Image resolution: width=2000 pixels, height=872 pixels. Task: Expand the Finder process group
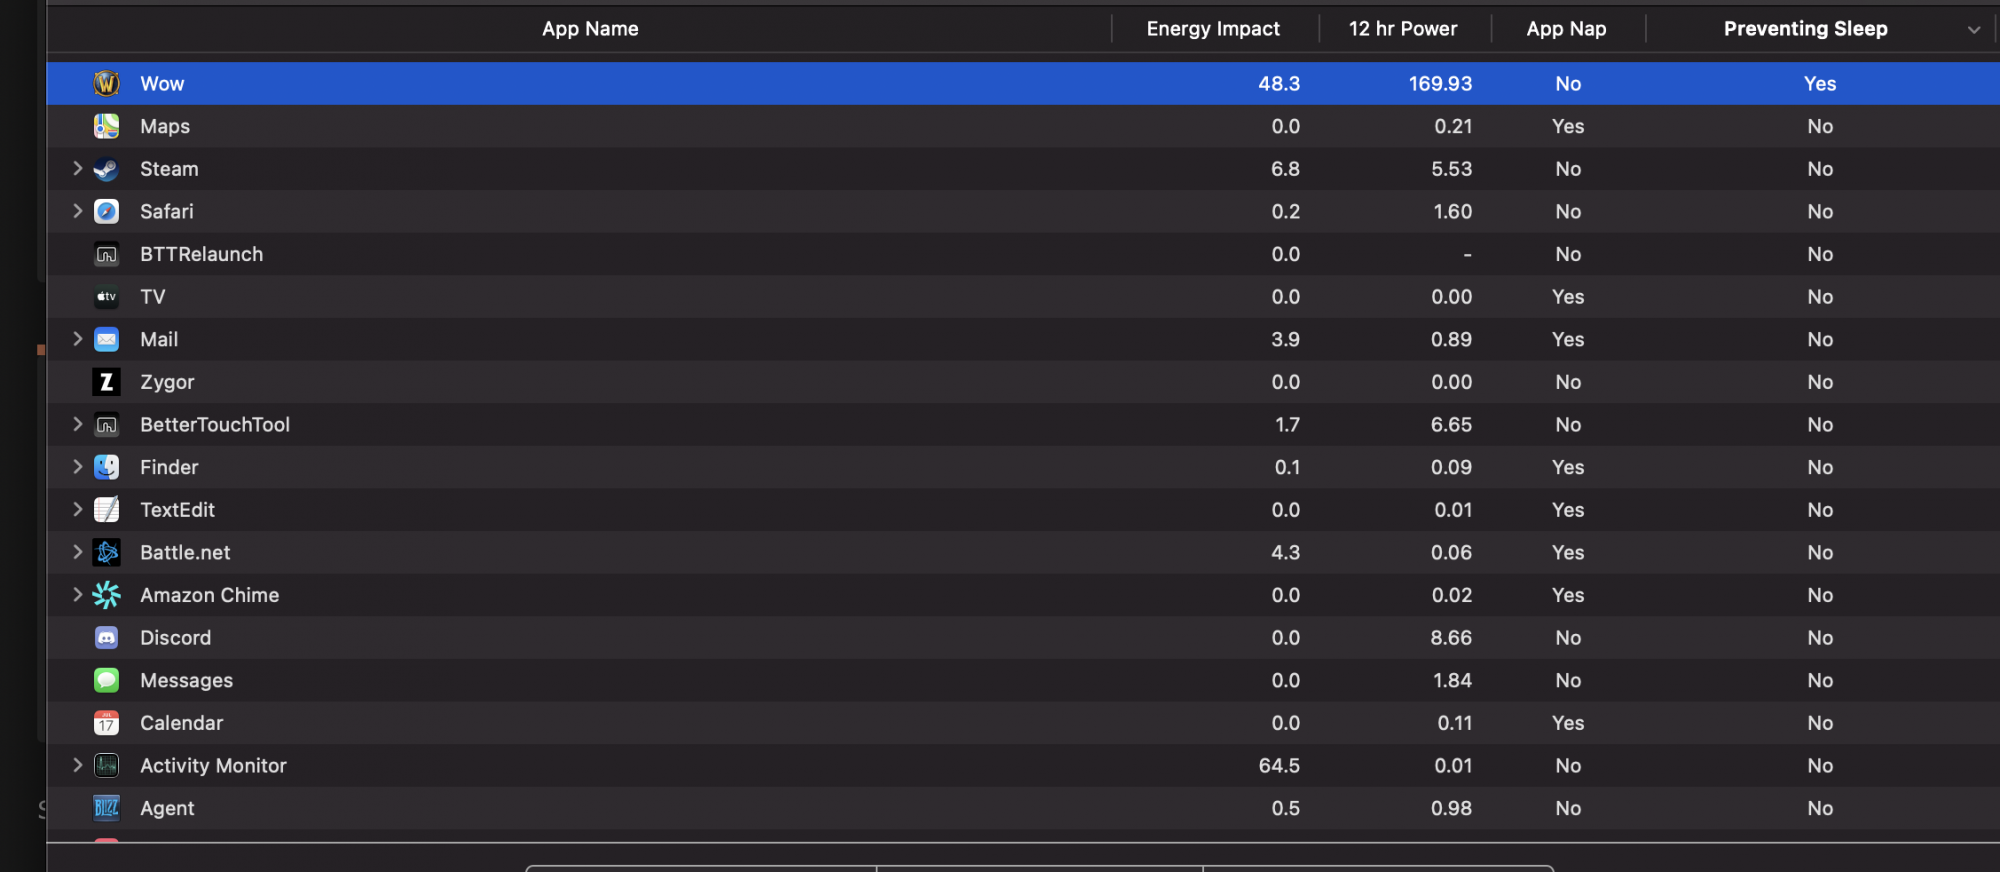(77, 467)
